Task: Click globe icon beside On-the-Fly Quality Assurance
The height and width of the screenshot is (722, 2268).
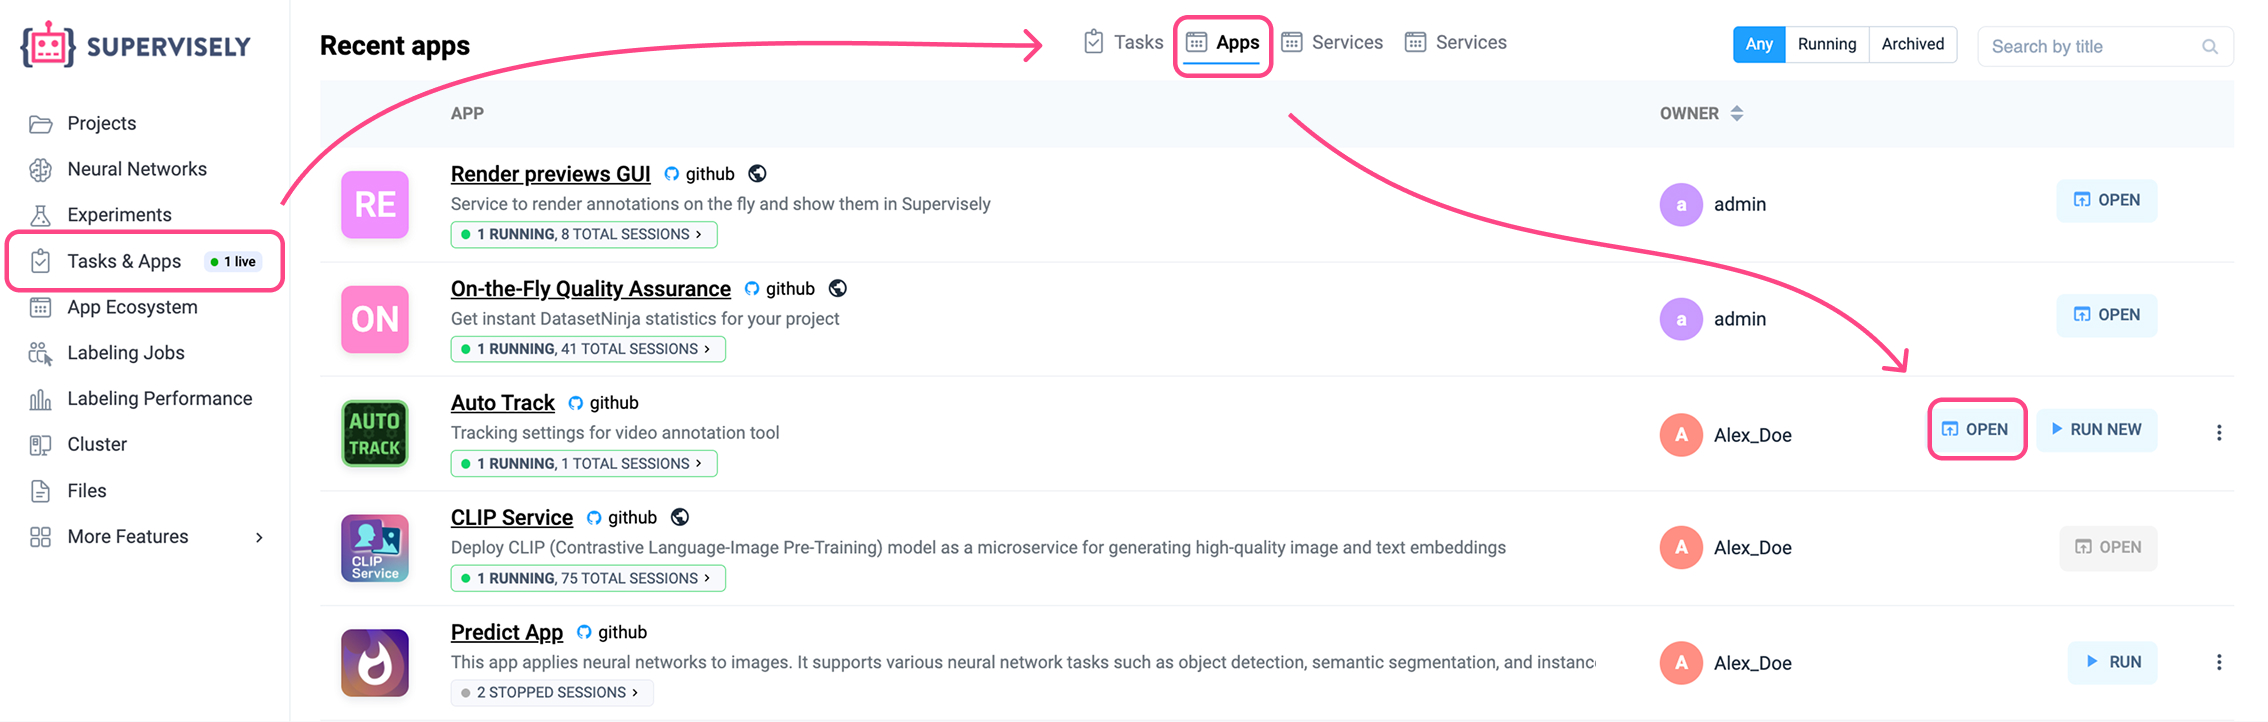Action: pyautogui.click(x=838, y=289)
